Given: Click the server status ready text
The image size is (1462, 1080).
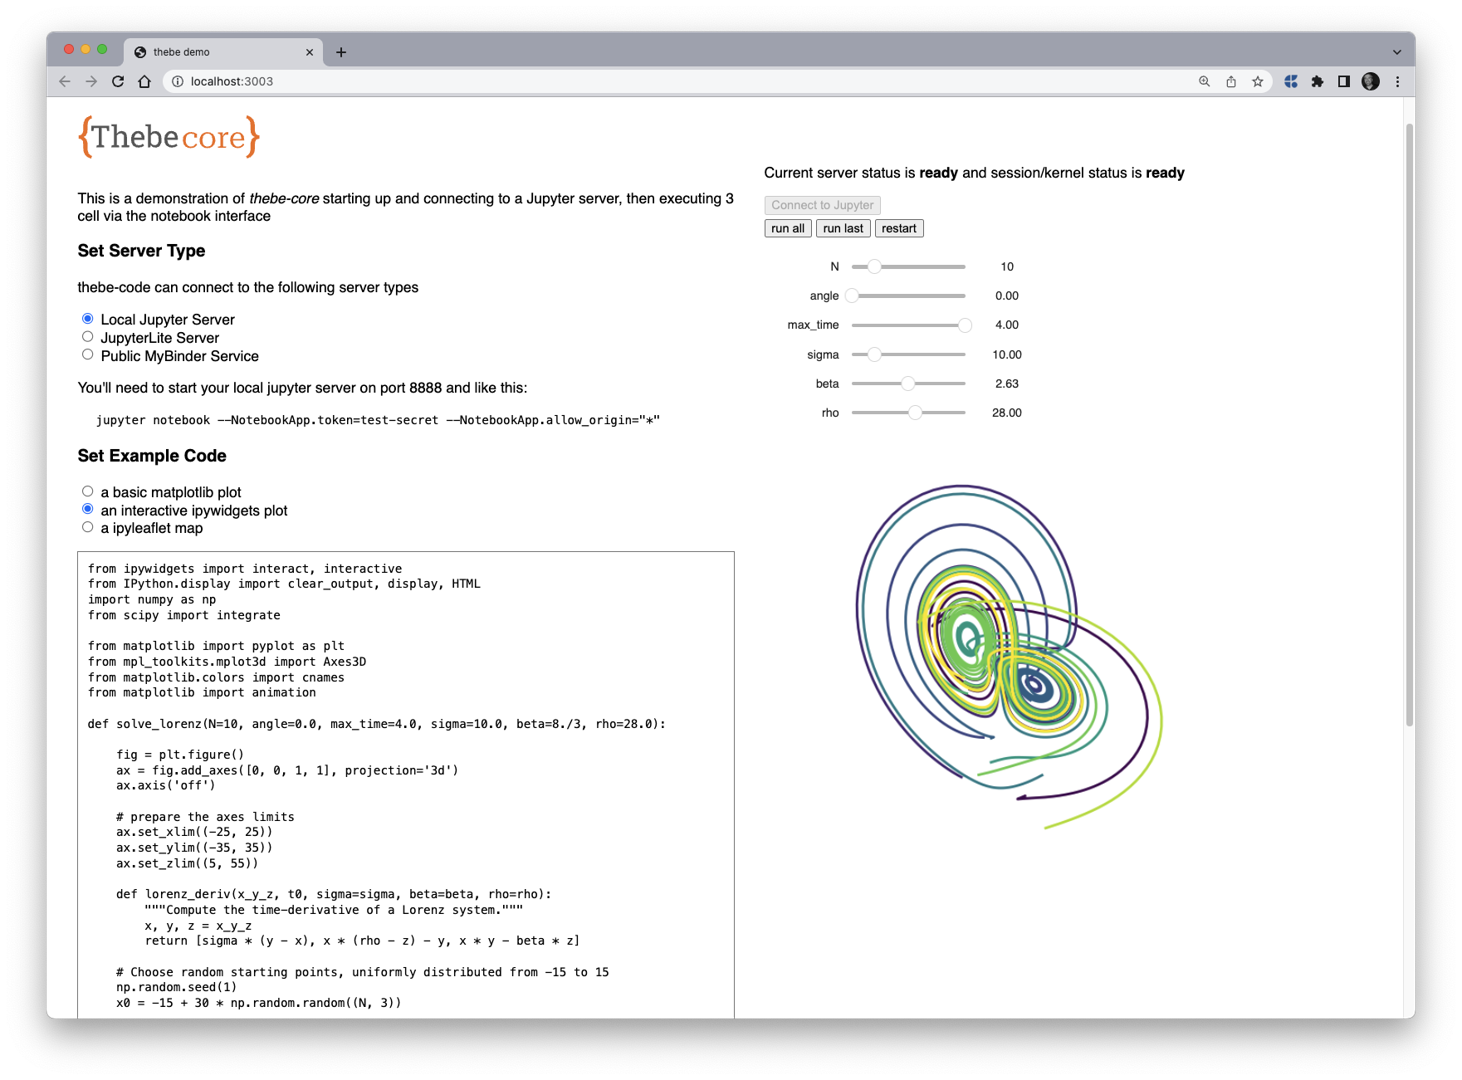Looking at the screenshot, I should pyautogui.click(x=938, y=173).
